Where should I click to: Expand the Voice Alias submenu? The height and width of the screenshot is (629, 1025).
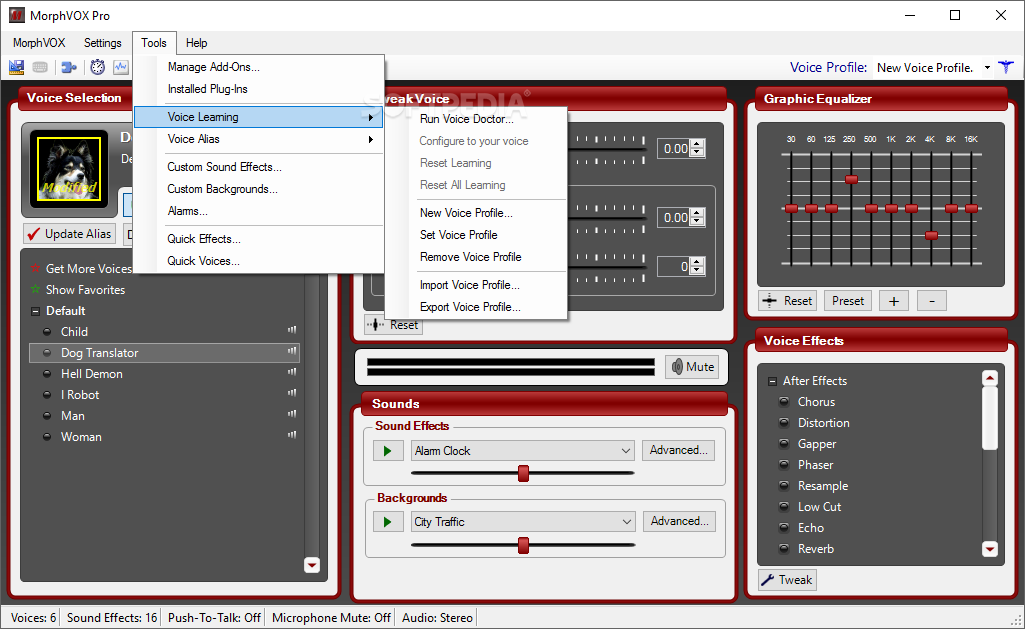click(x=259, y=139)
